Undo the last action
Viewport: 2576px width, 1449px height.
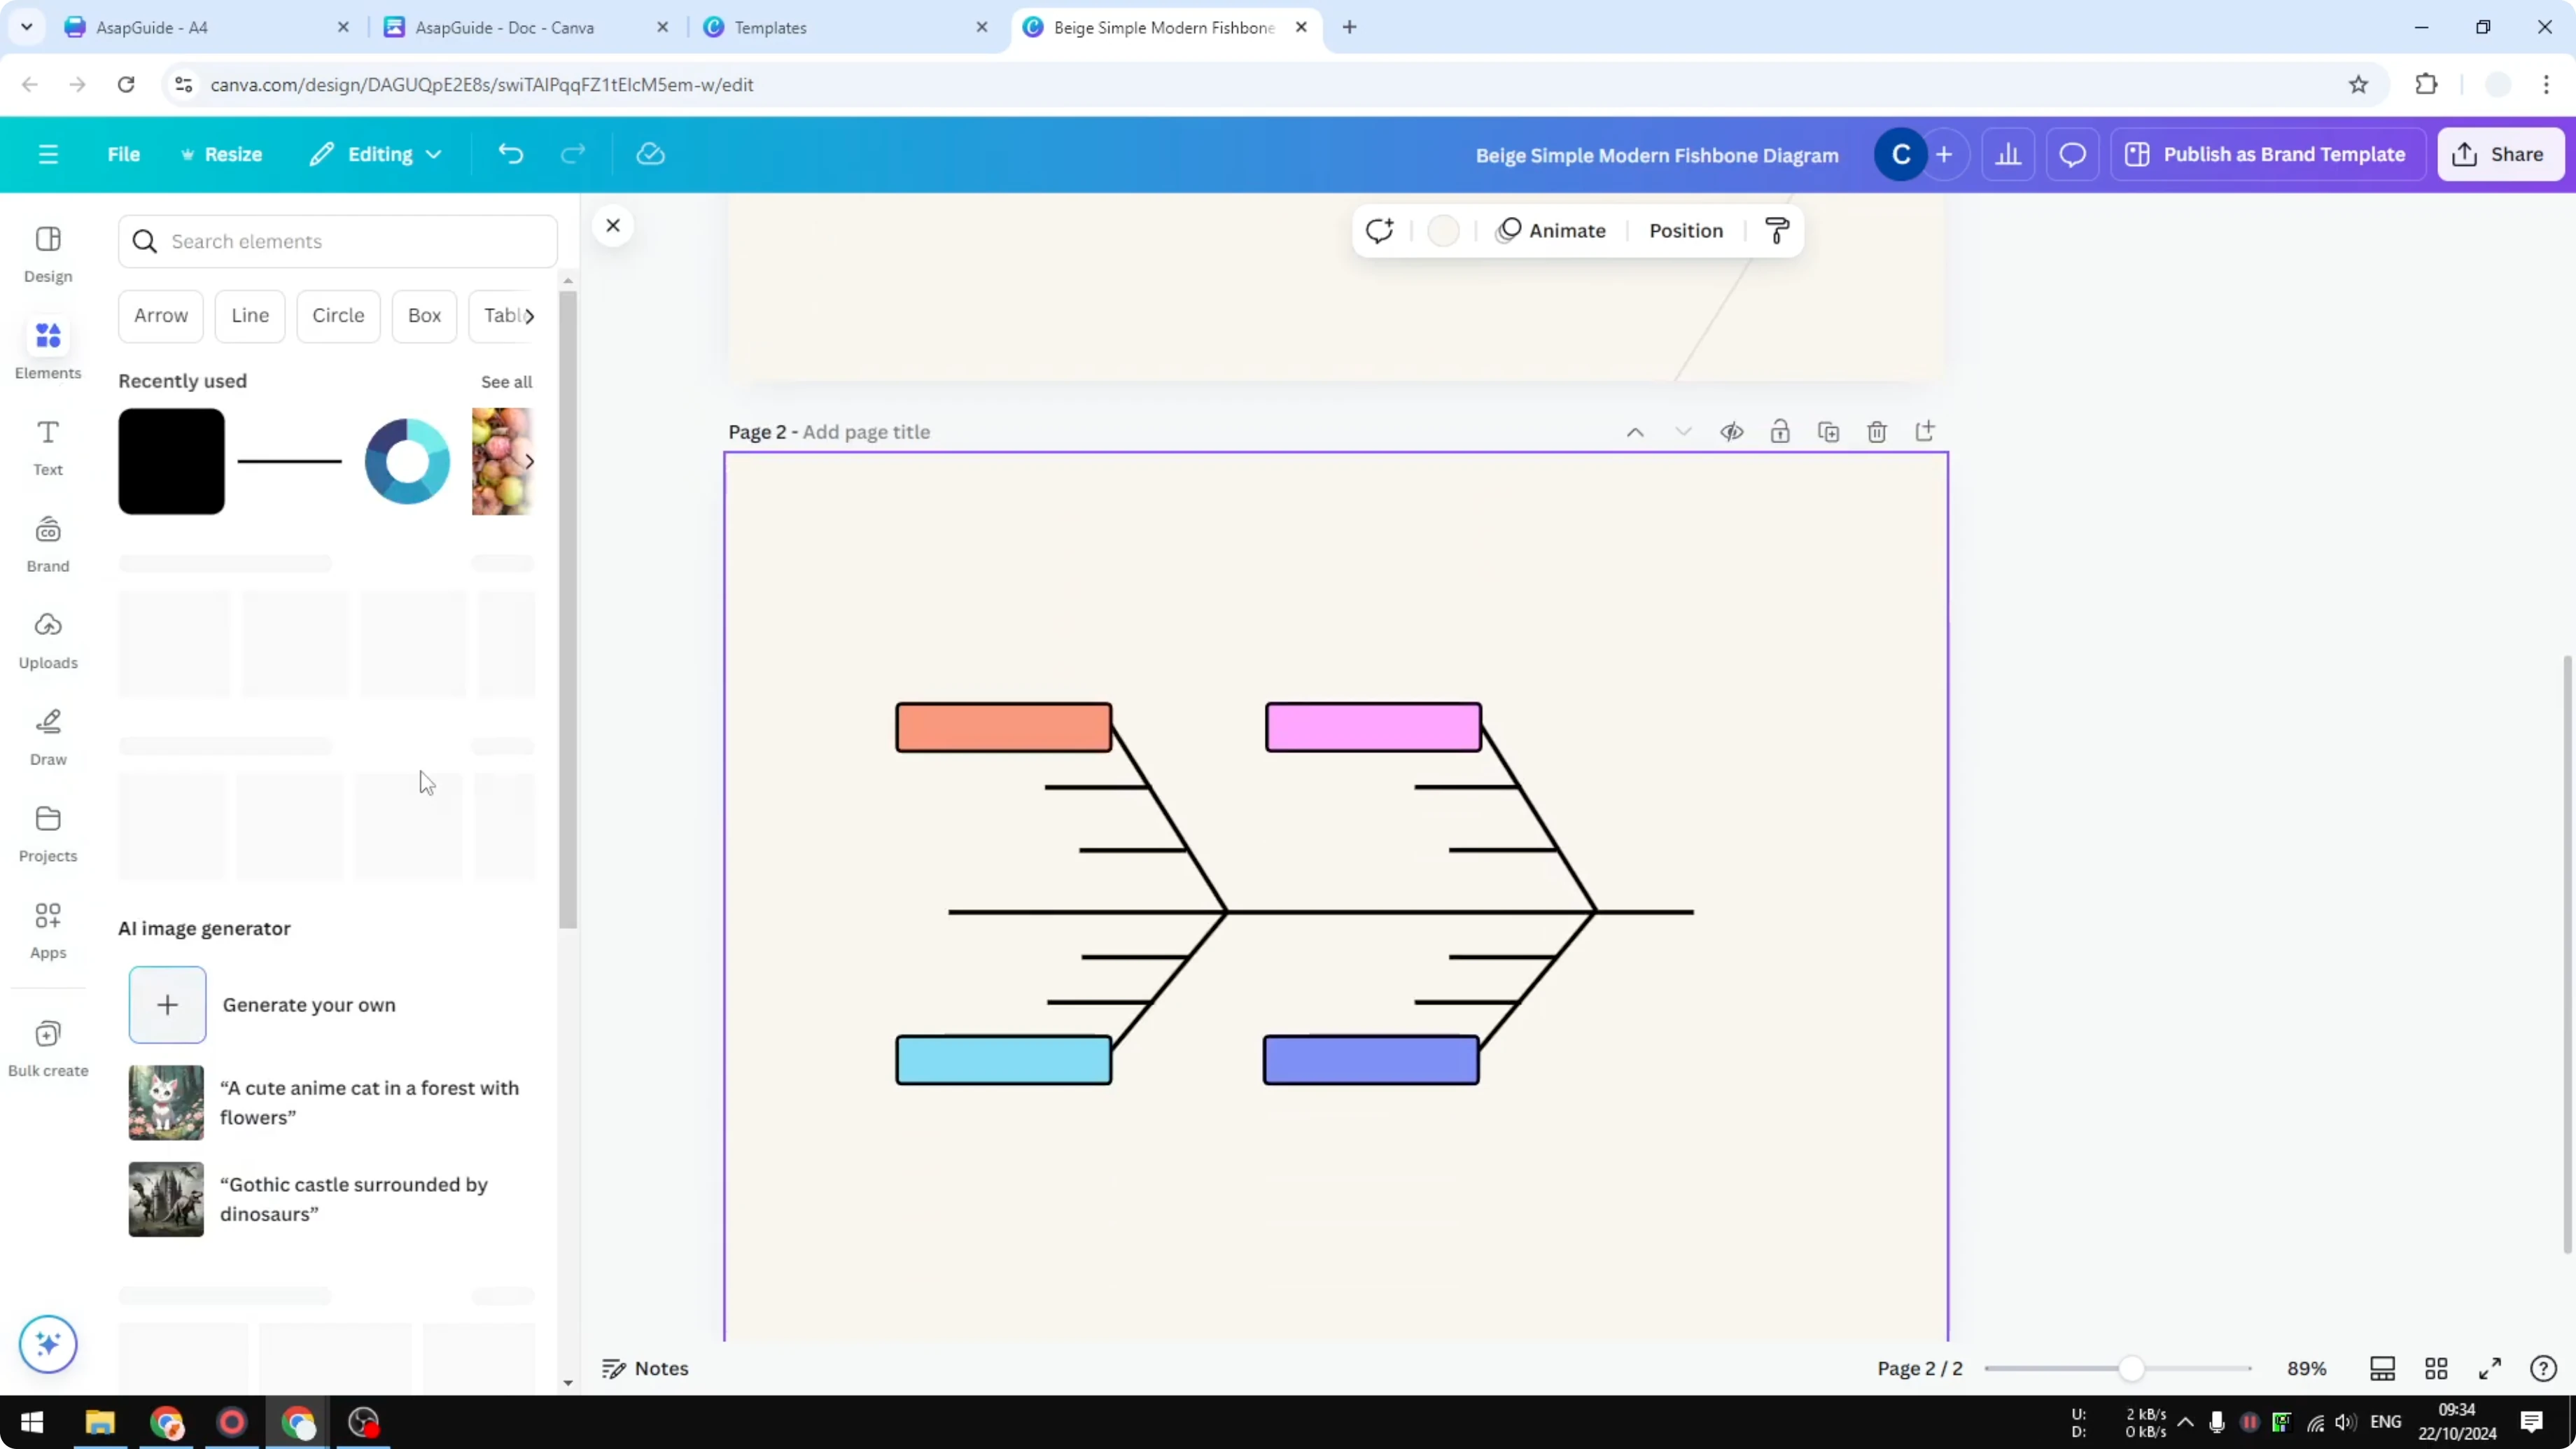click(x=511, y=153)
